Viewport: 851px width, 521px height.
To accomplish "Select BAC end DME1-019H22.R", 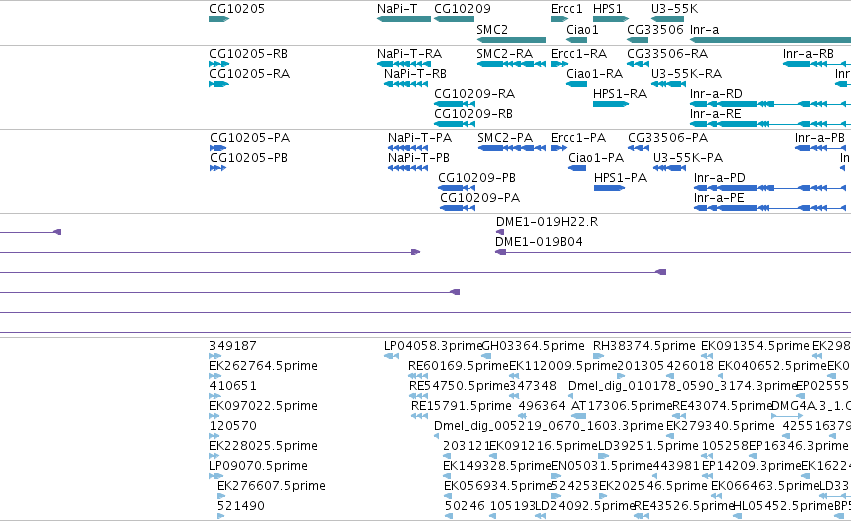I will point(500,232).
